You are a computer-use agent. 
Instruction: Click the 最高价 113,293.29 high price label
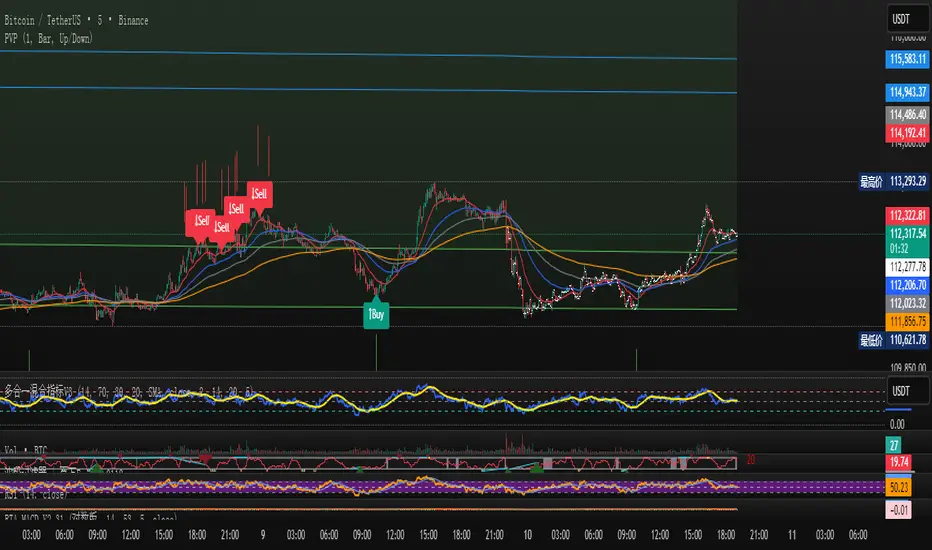point(893,181)
